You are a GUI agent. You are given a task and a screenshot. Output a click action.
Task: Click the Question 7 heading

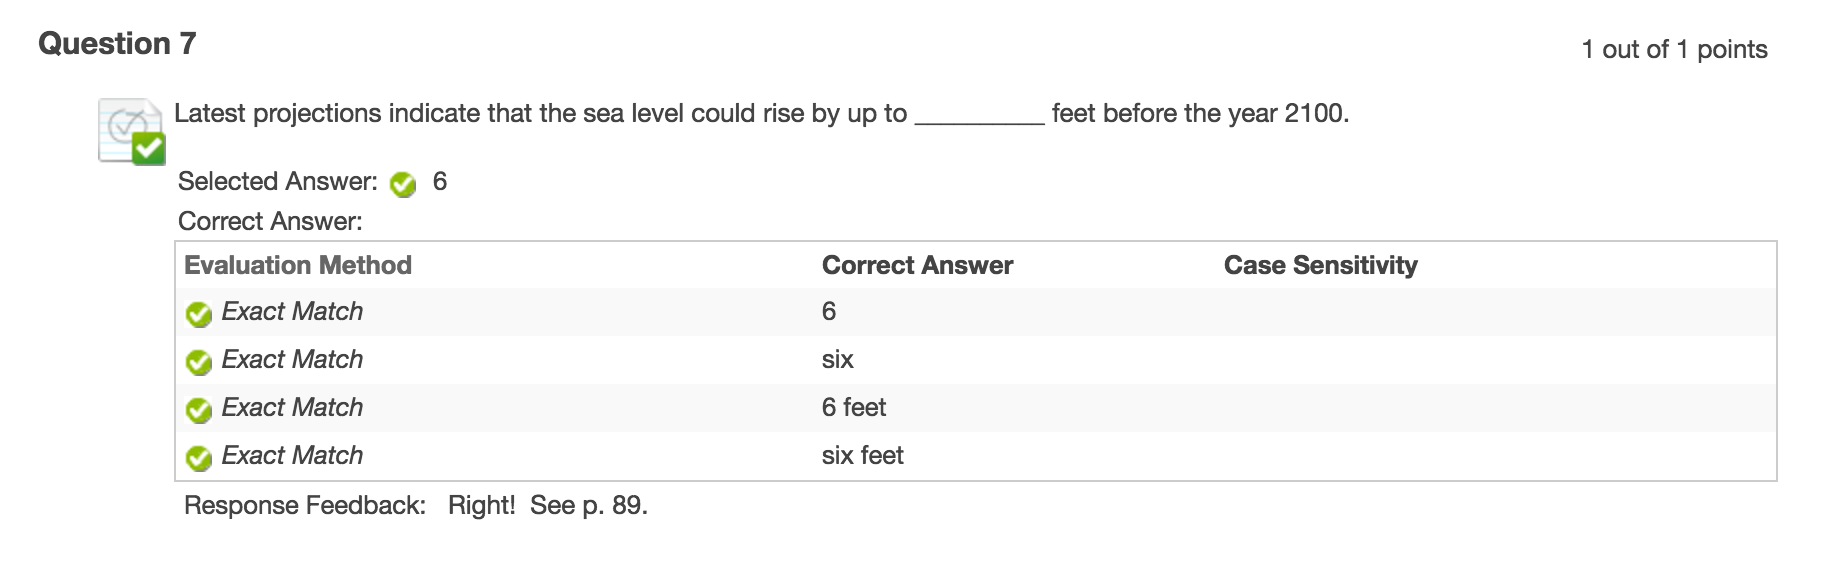pyautogui.click(x=117, y=44)
